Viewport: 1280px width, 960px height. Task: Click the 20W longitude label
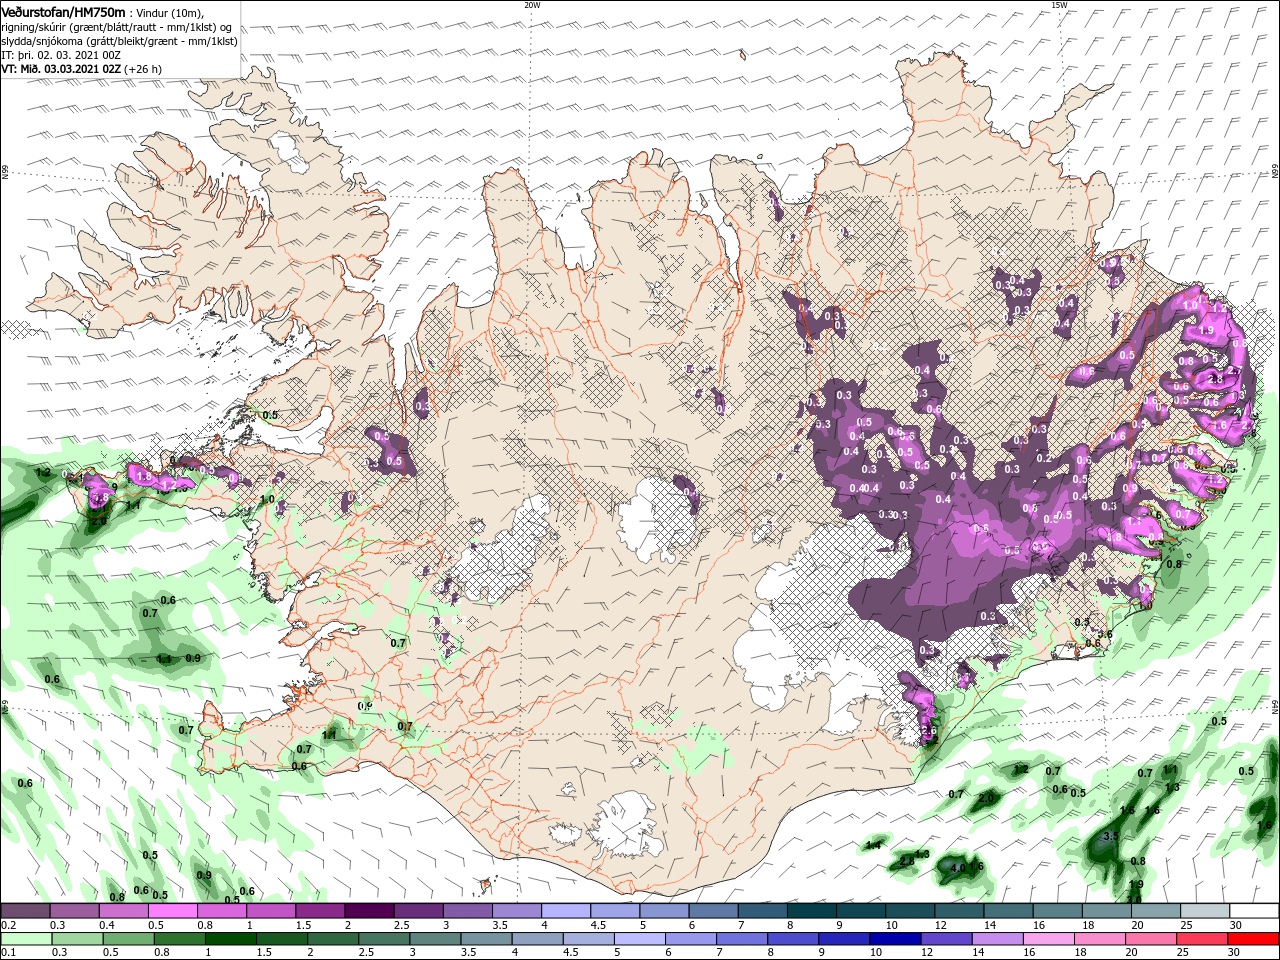click(x=532, y=4)
